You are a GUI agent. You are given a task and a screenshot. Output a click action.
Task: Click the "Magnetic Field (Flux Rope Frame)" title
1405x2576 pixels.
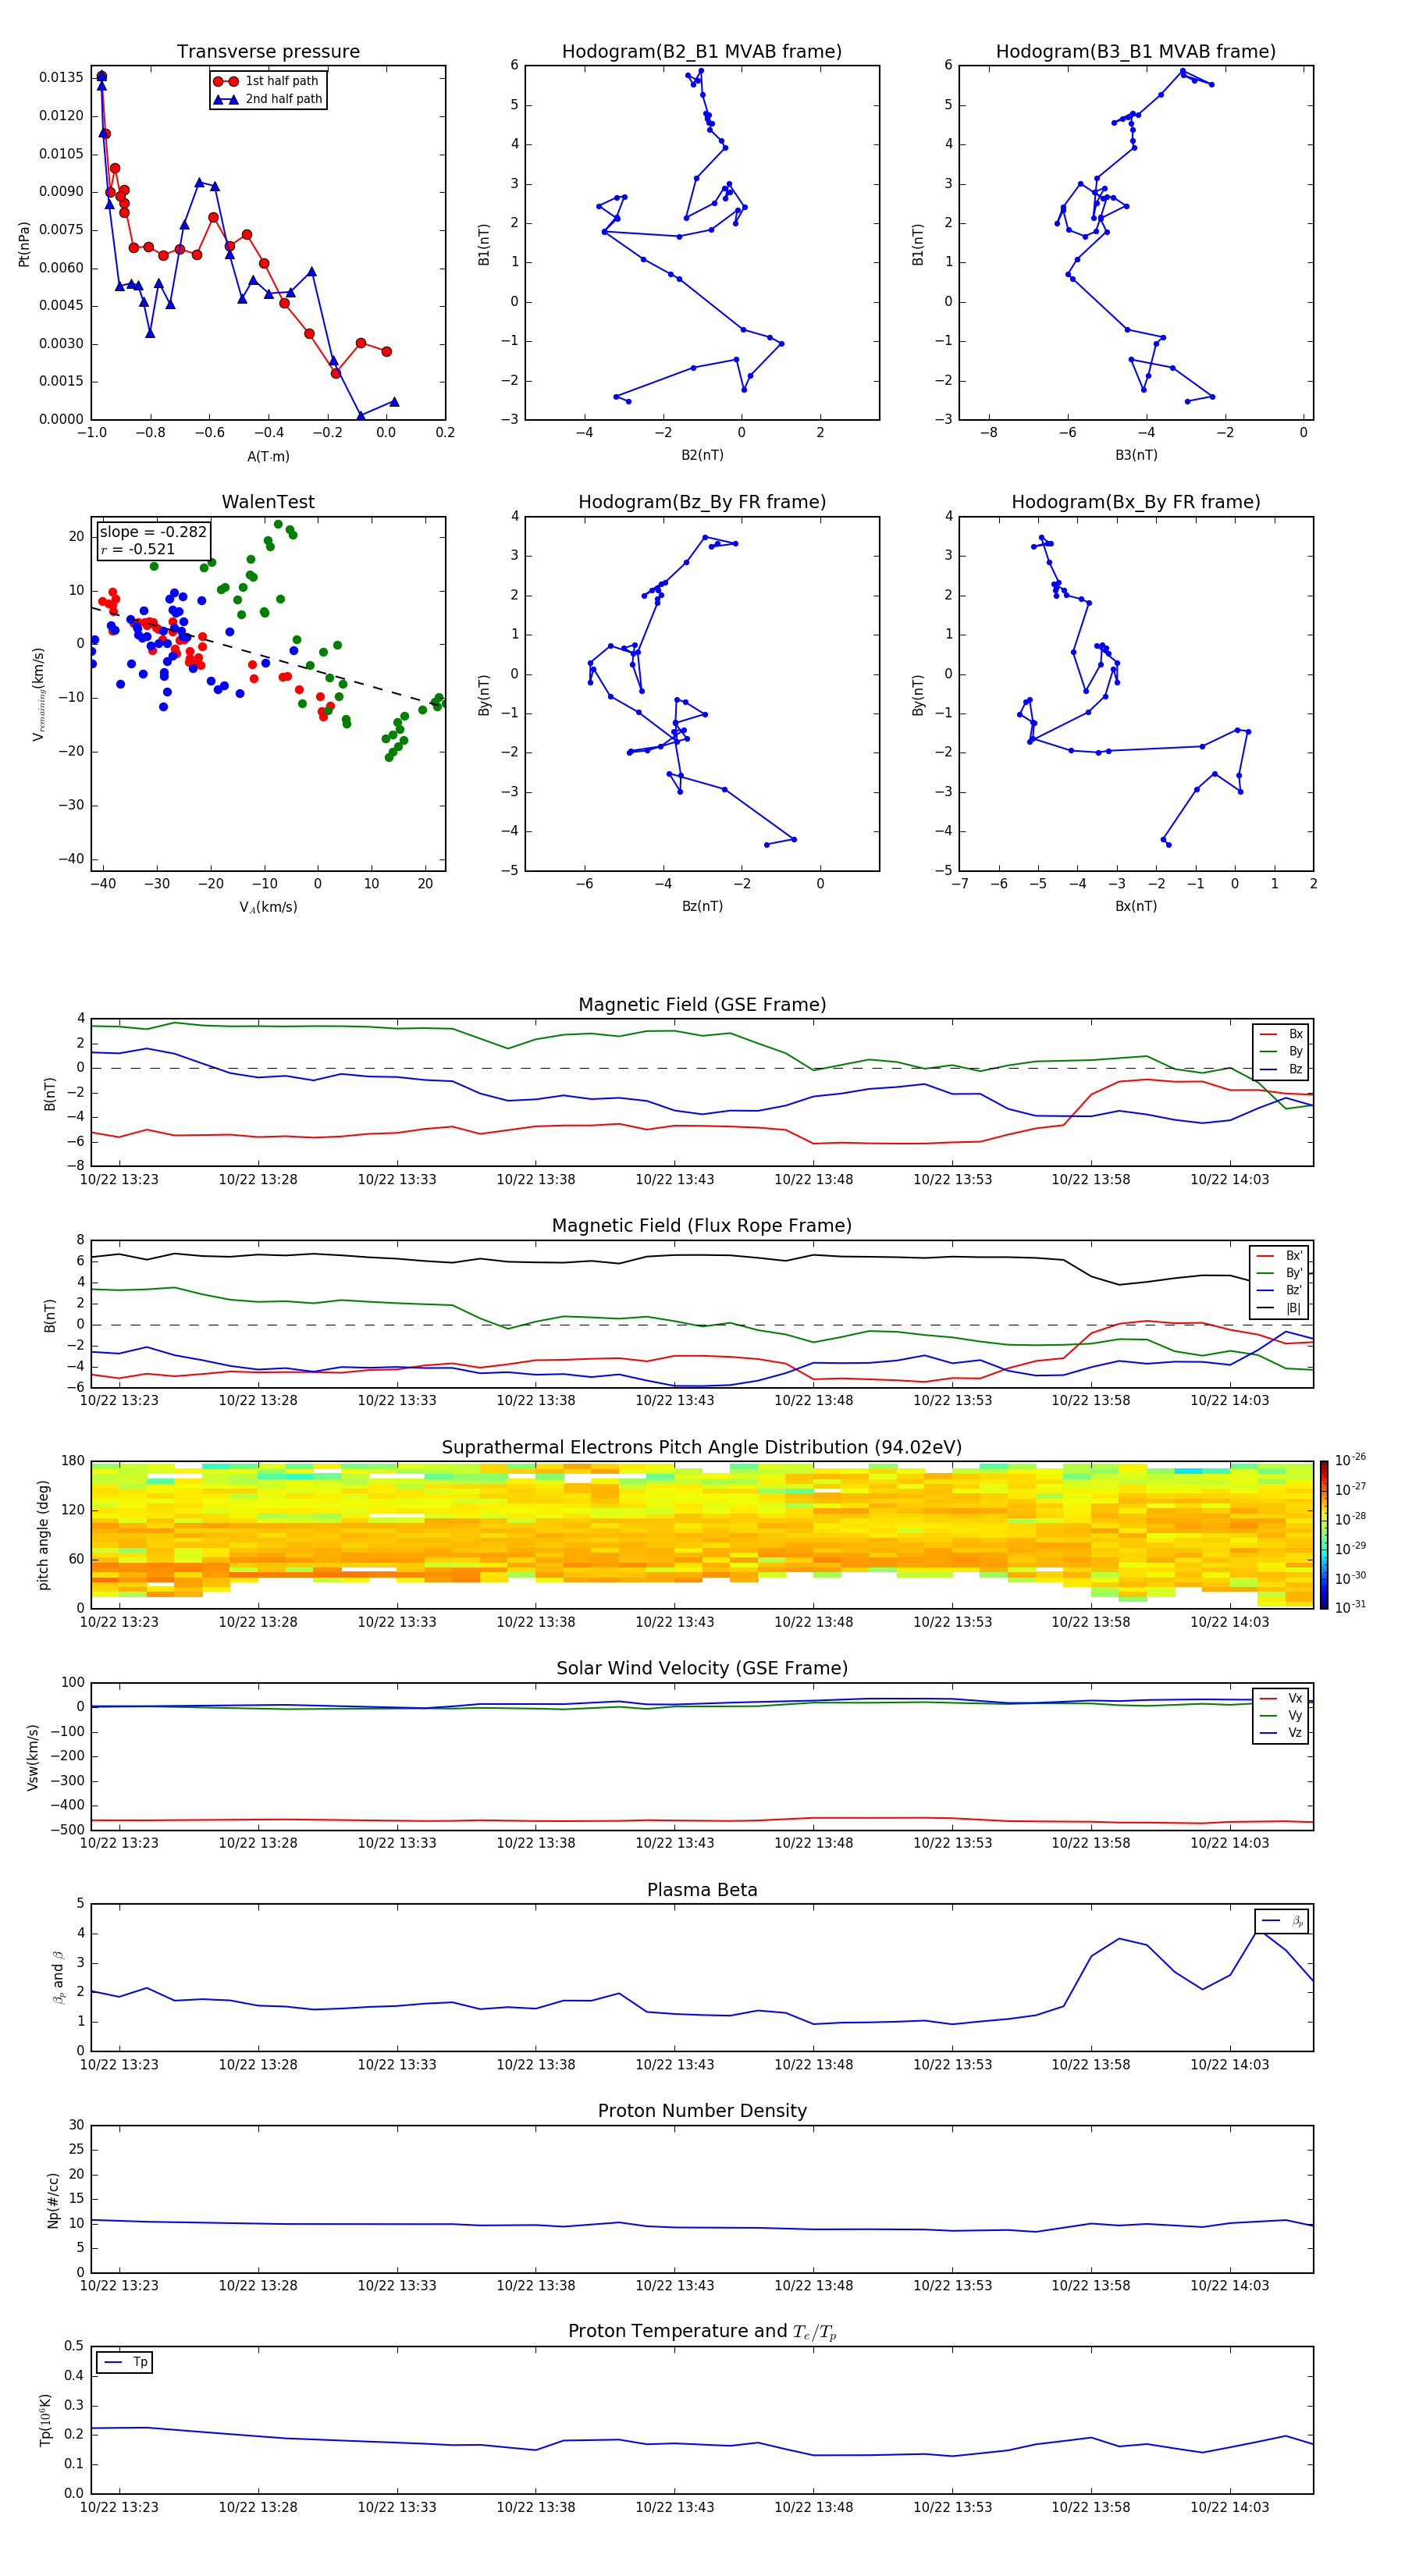click(702, 1226)
